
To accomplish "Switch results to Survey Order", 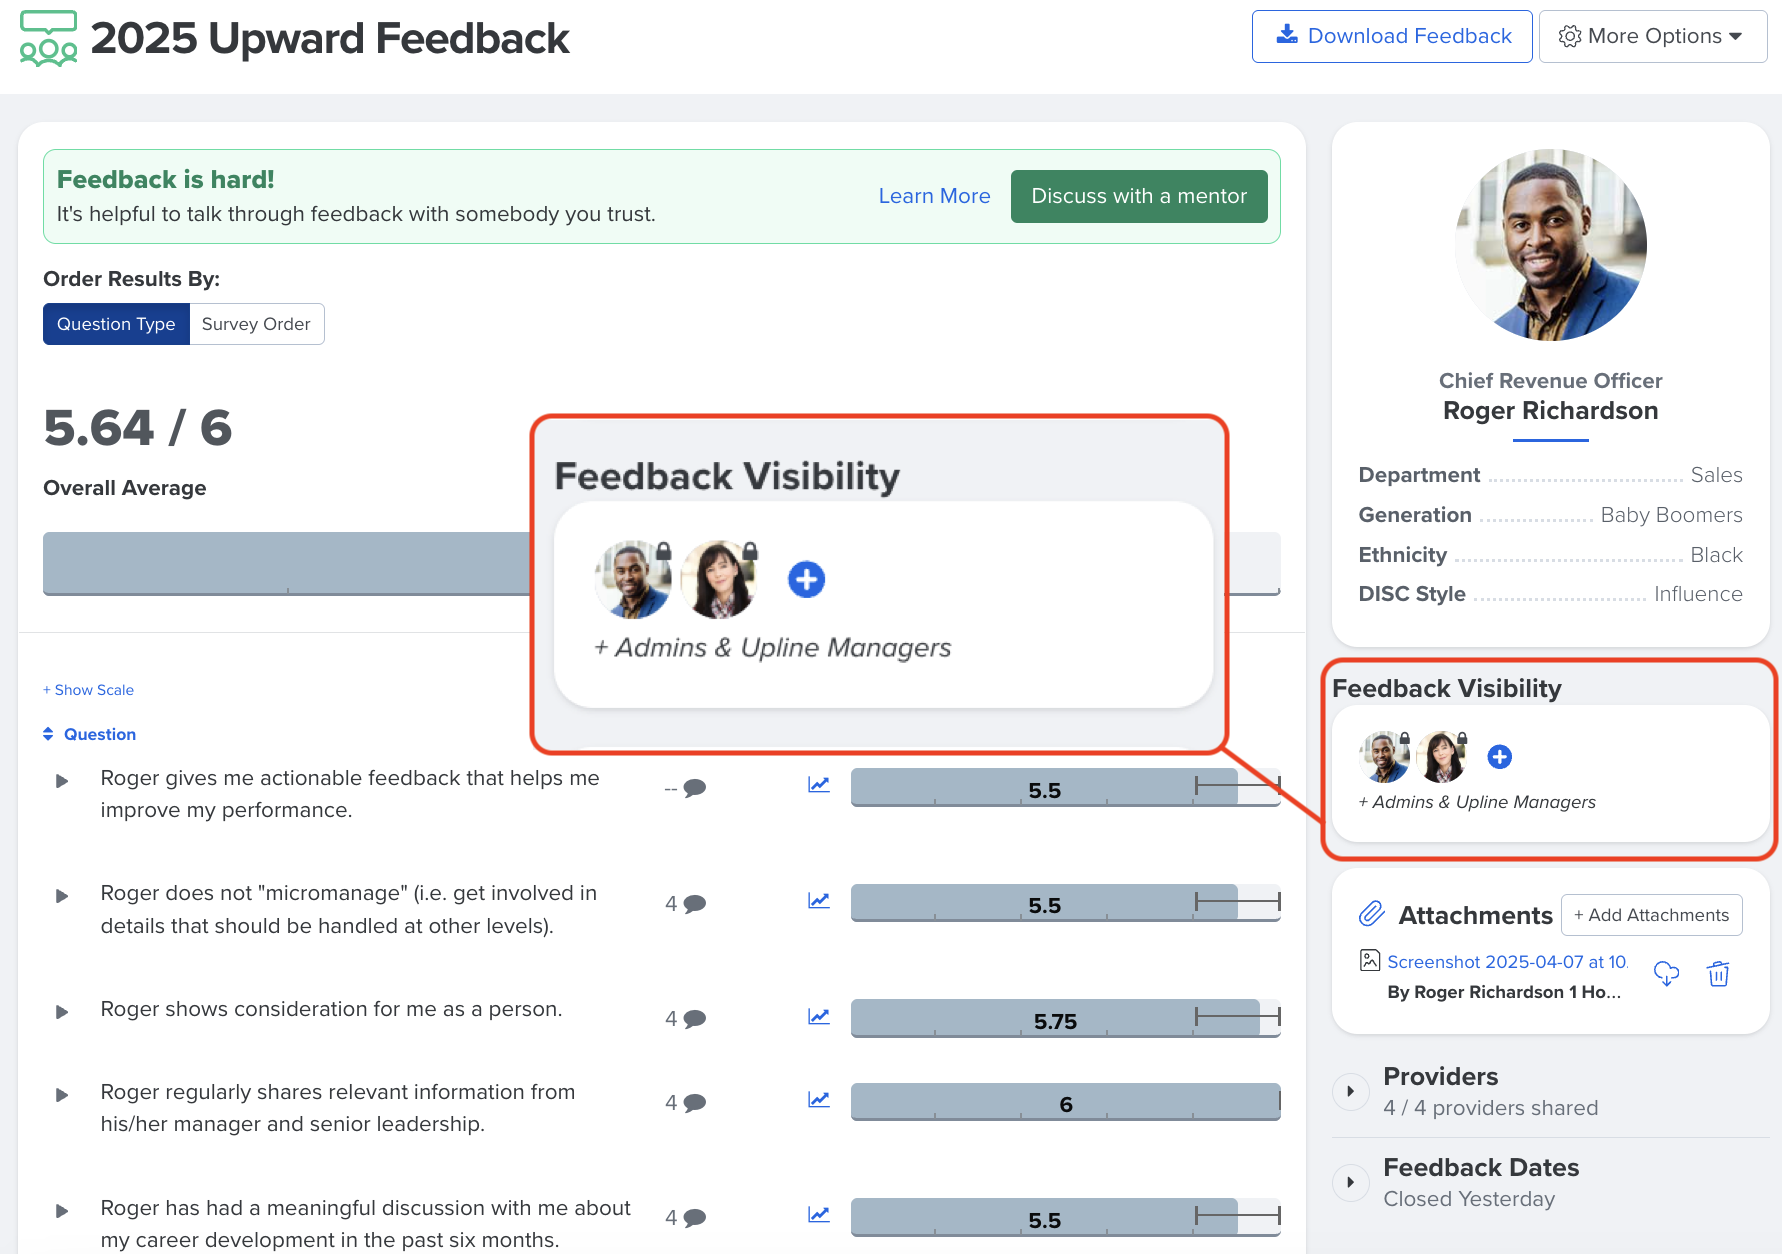I will coord(256,324).
